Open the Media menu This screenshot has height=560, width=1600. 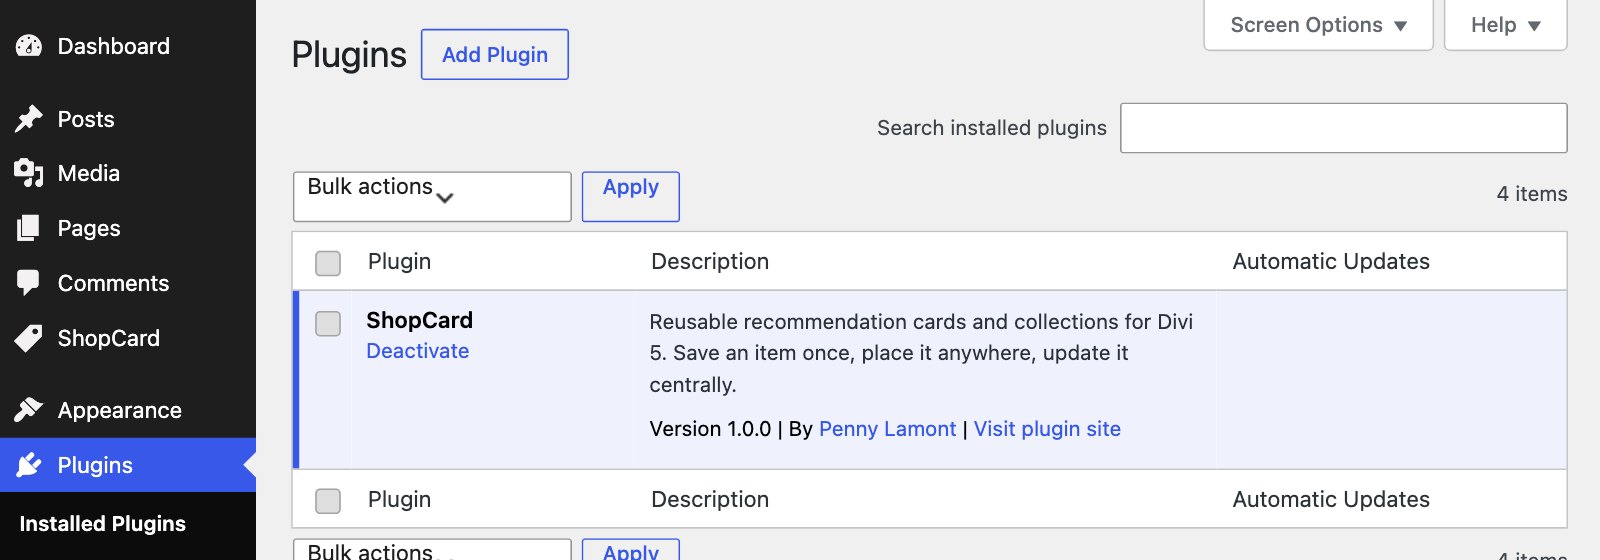pos(128,173)
